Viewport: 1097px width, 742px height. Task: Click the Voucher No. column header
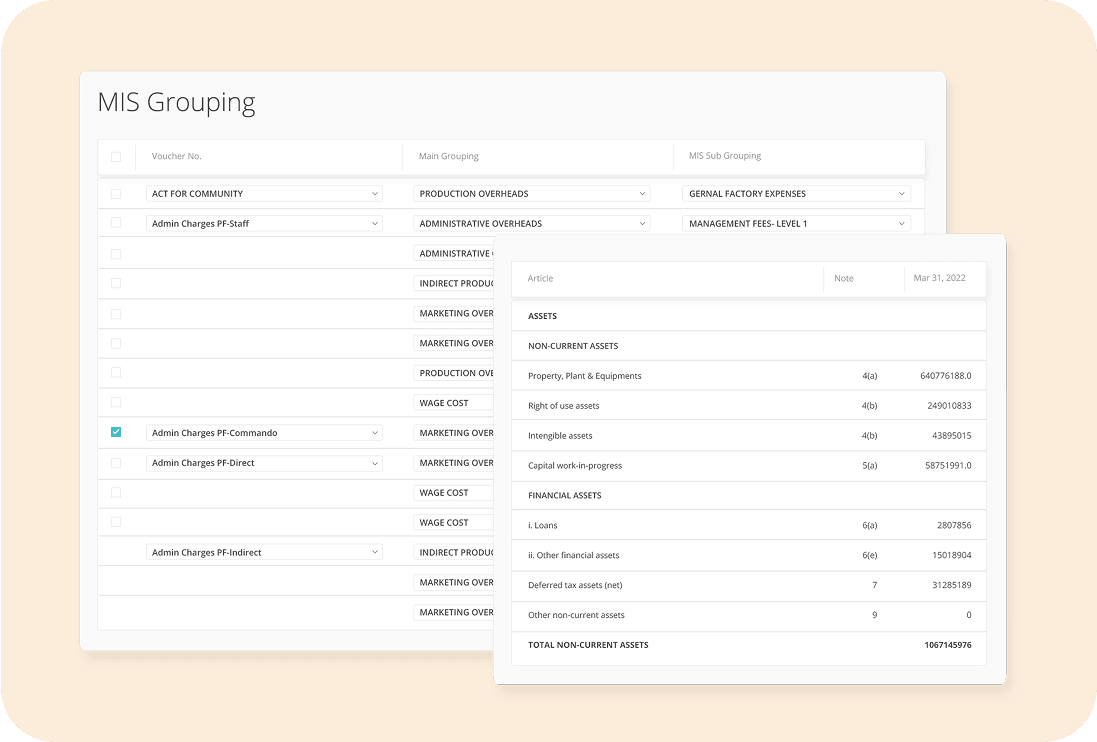coord(177,157)
